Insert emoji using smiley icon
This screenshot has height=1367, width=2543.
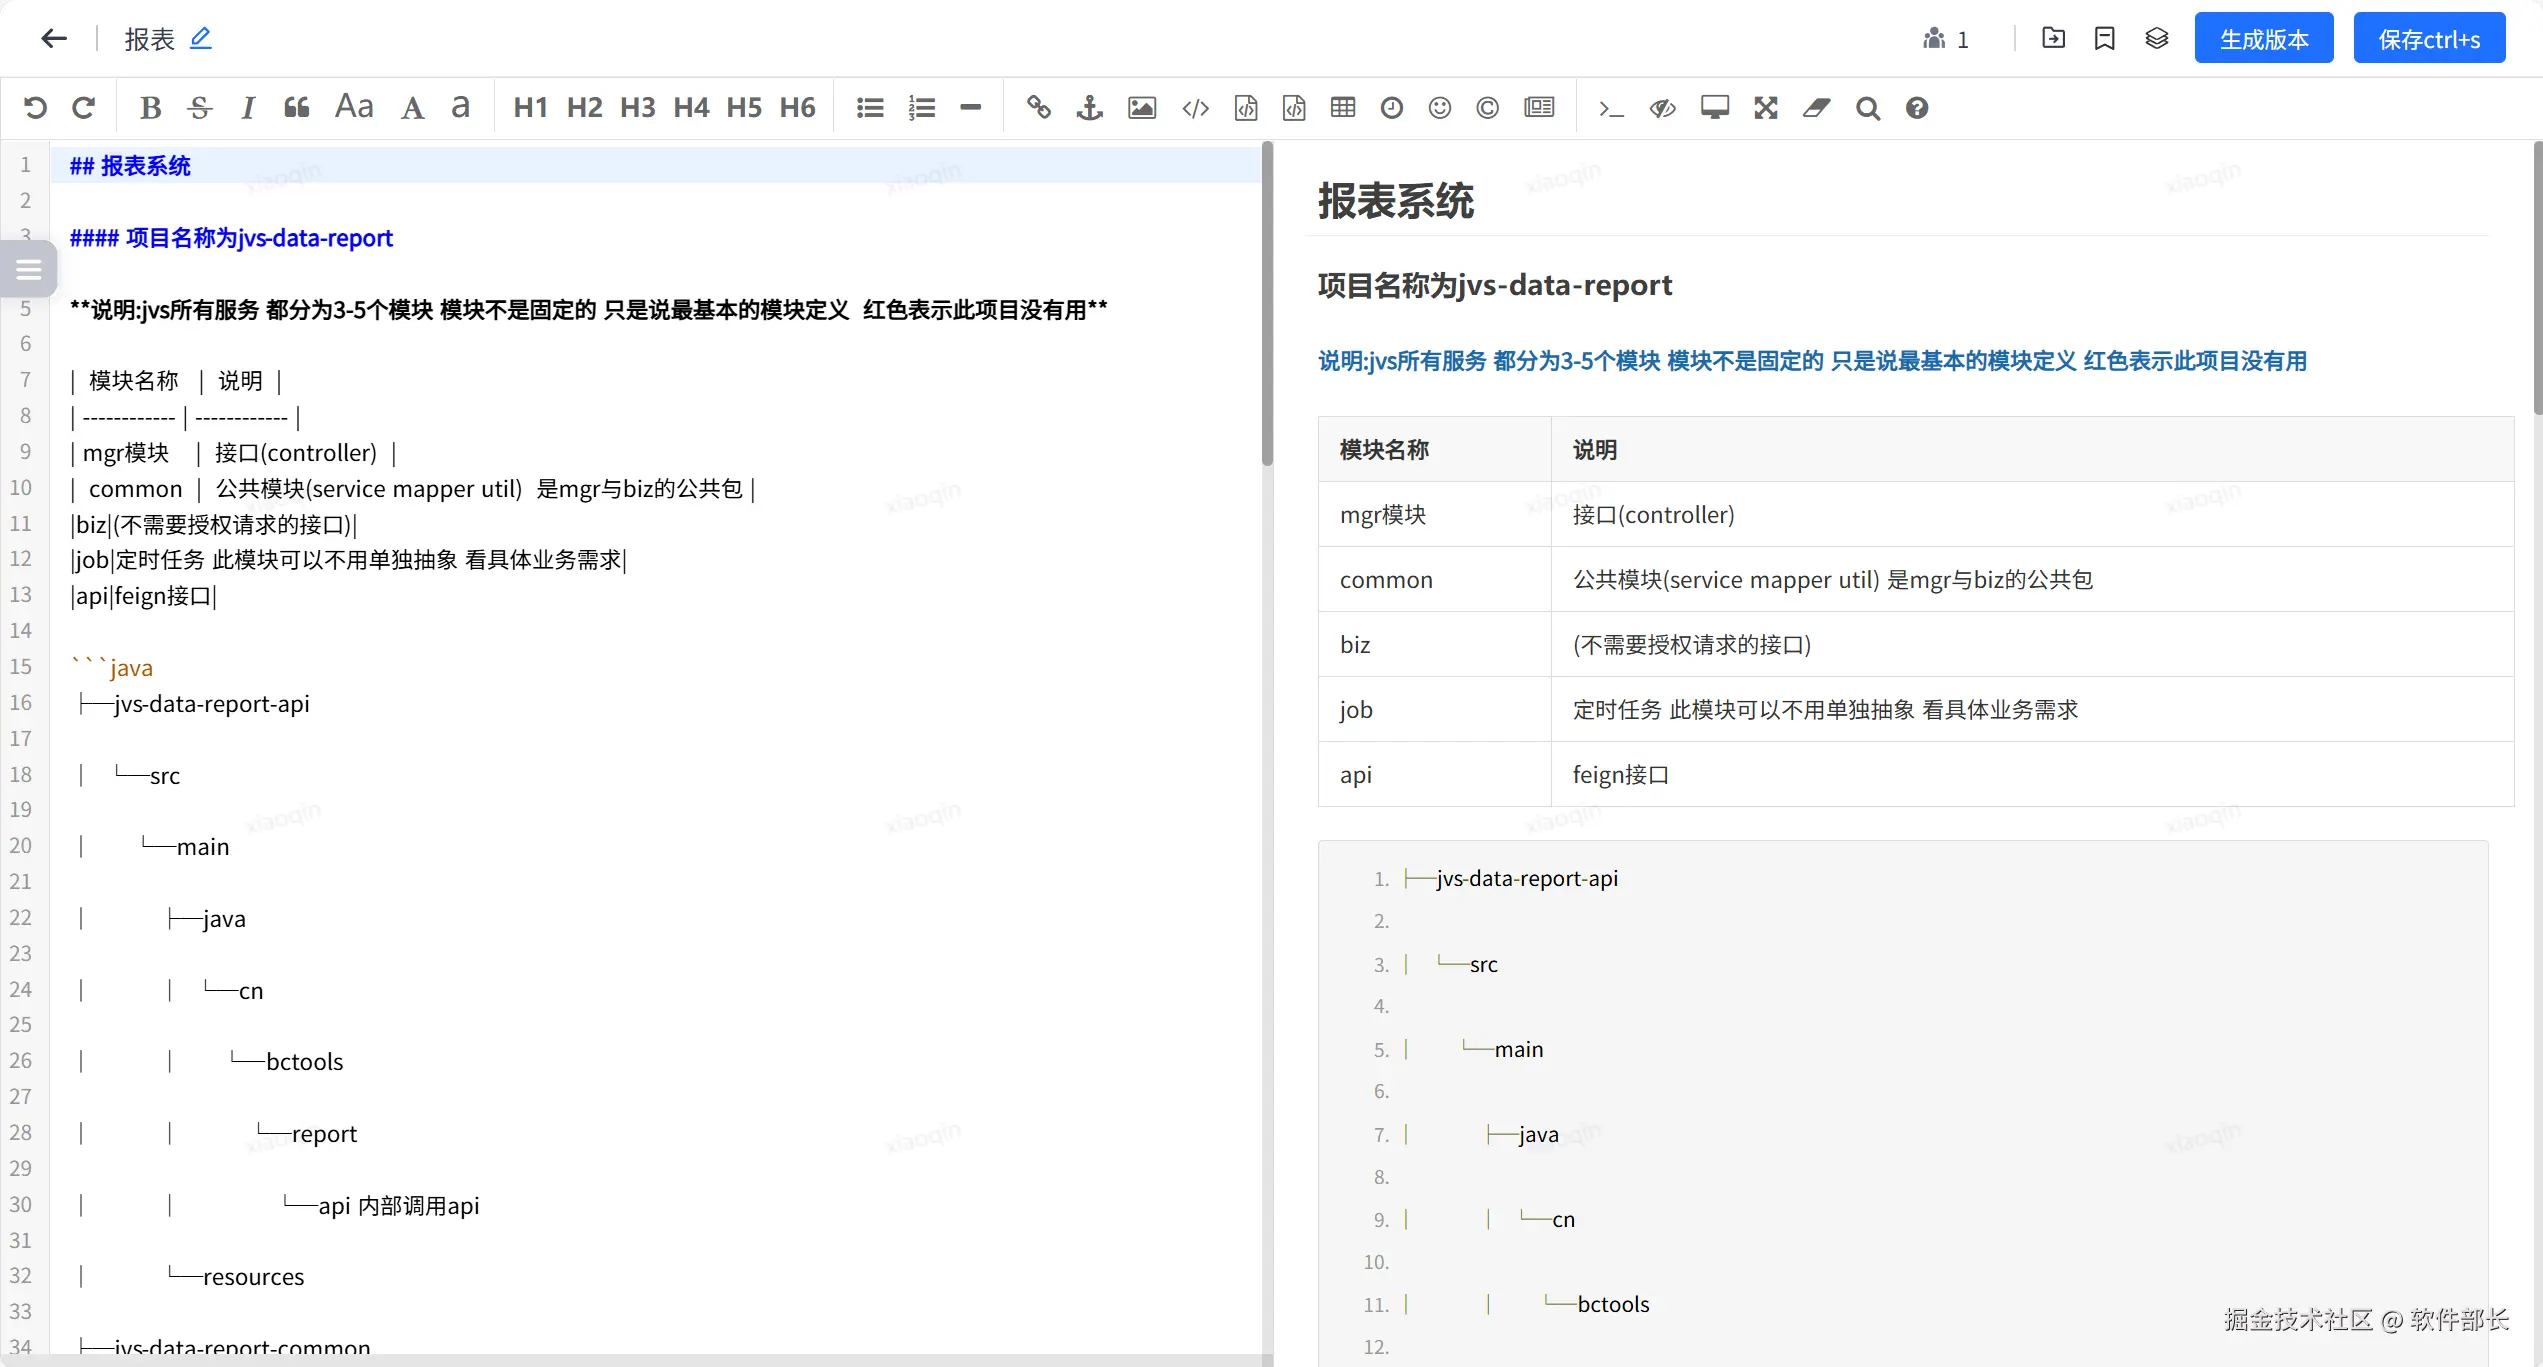[1439, 108]
